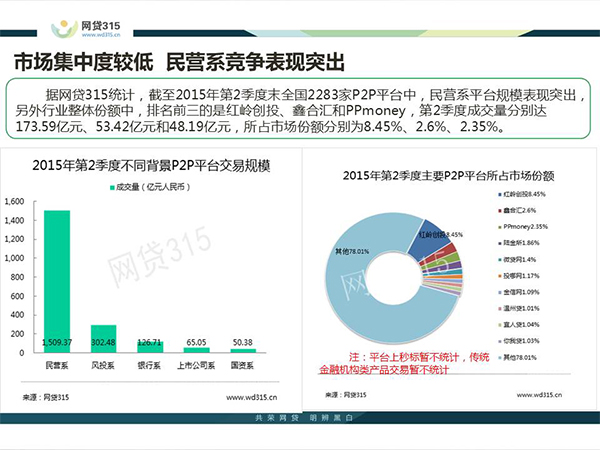Screen dimensions: 600x450
Task: Select the 上市公司系 bar in the chart
Action: pos(196,350)
